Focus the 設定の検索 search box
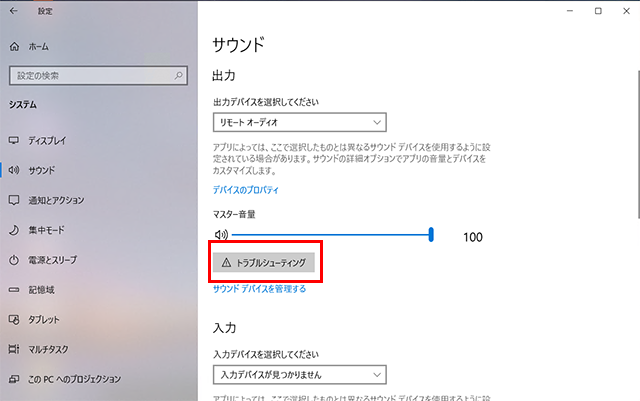This screenshot has width=640, height=401. (x=98, y=76)
